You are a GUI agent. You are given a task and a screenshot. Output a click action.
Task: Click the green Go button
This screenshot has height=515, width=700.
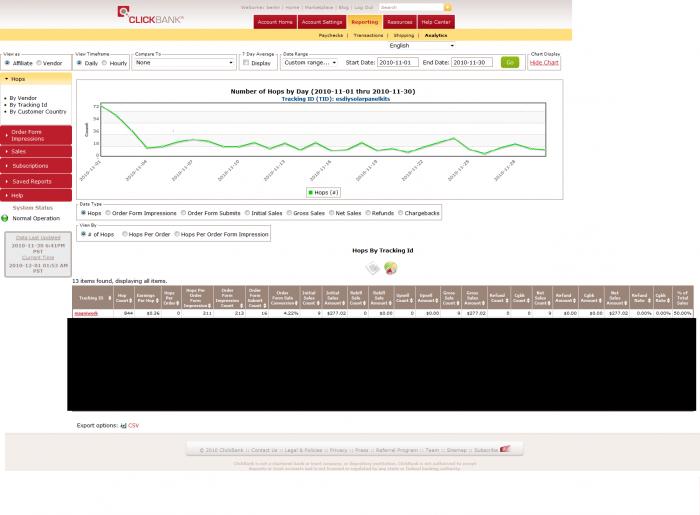[x=510, y=62]
